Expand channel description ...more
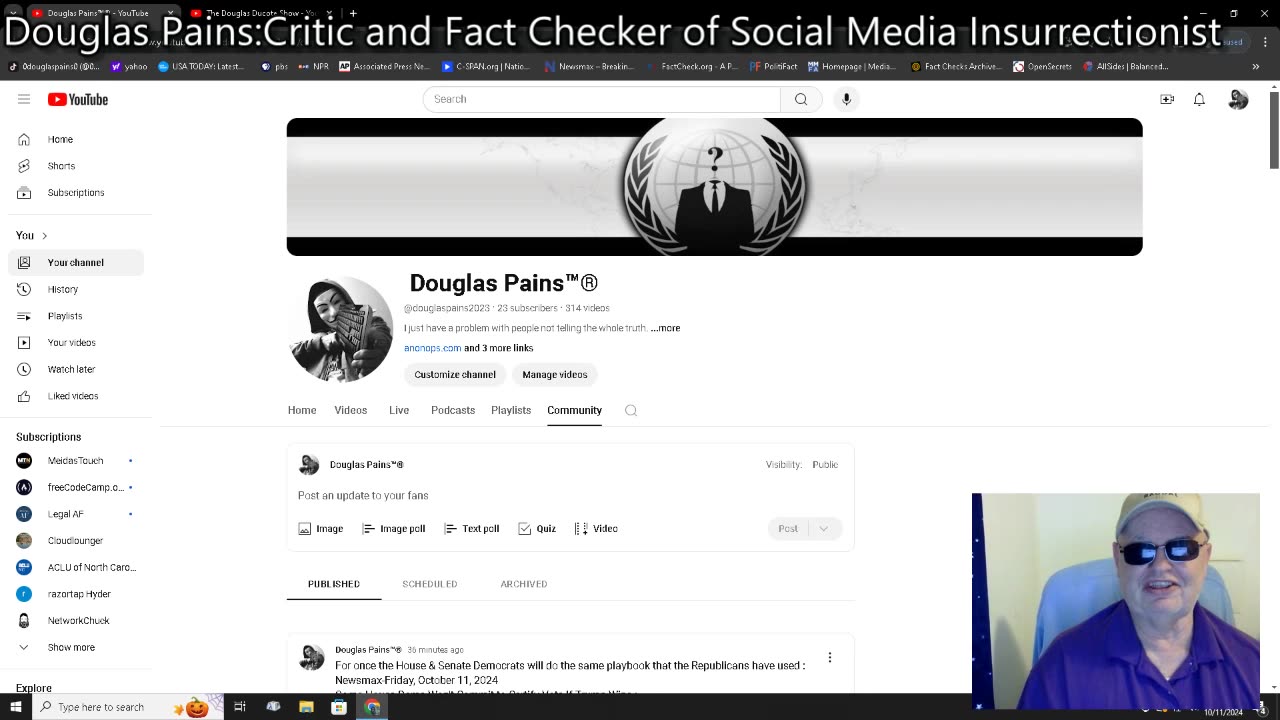The image size is (1280, 720). click(x=665, y=328)
